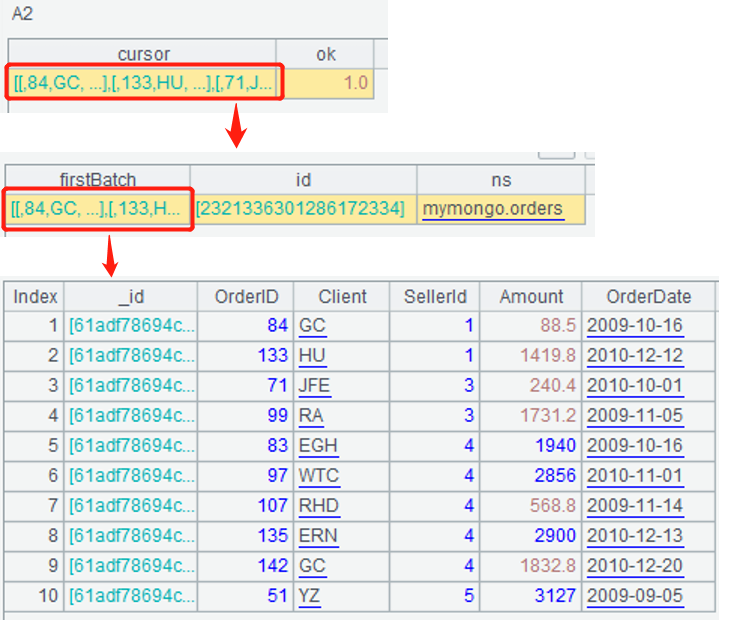Click row index 10 in the table
This screenshot has width=729, height=631.
point(34,596)
